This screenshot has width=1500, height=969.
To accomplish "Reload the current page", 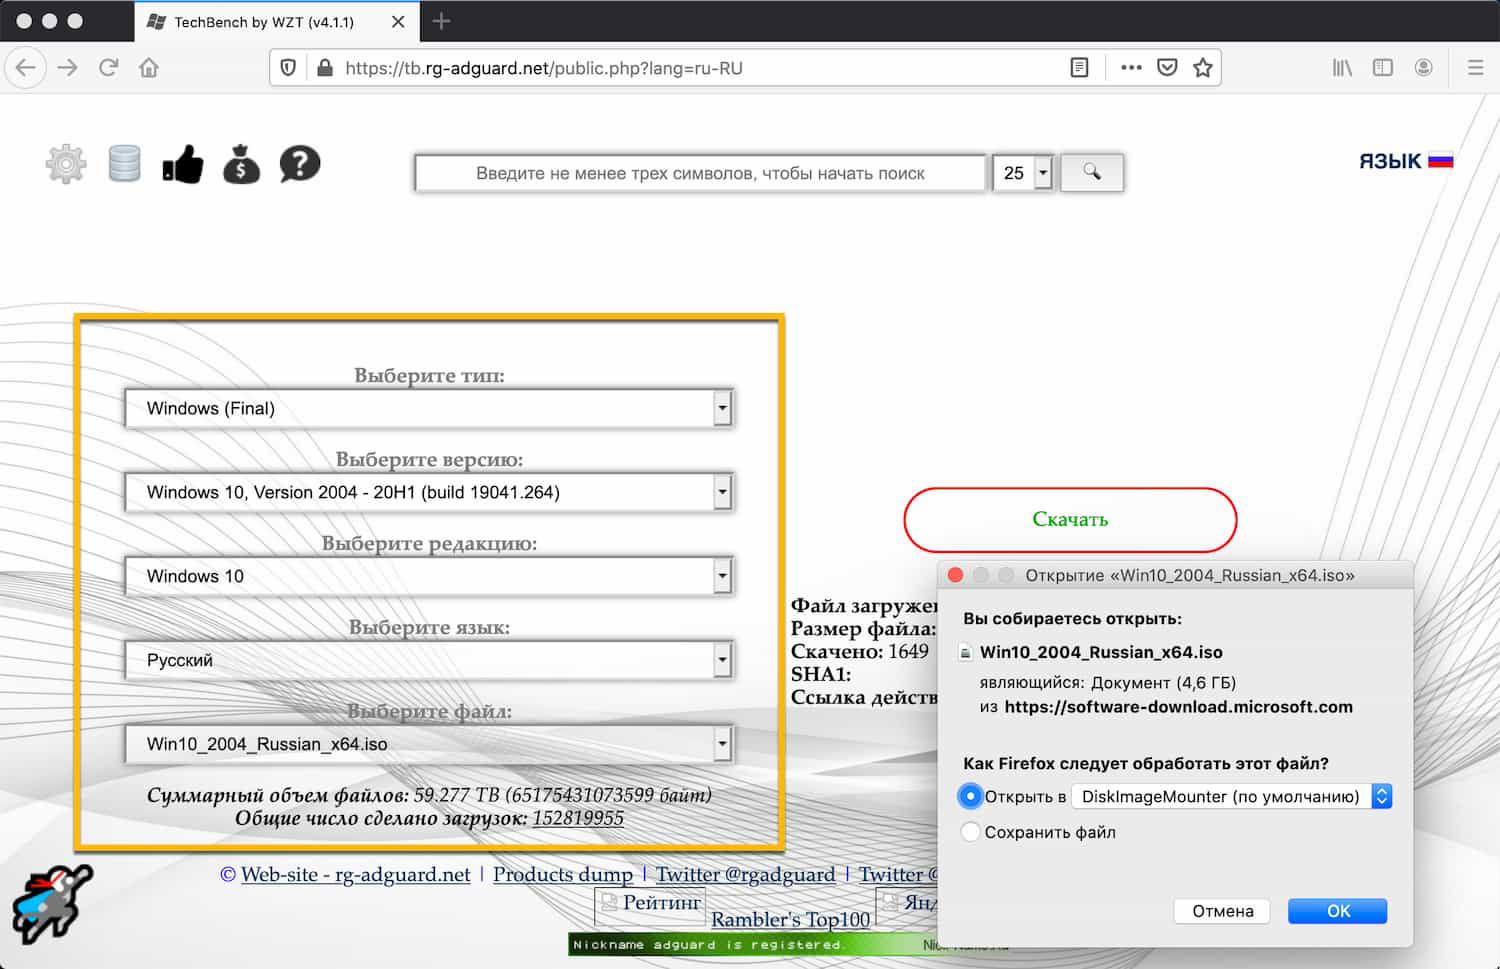I will (x=108, y=68).
